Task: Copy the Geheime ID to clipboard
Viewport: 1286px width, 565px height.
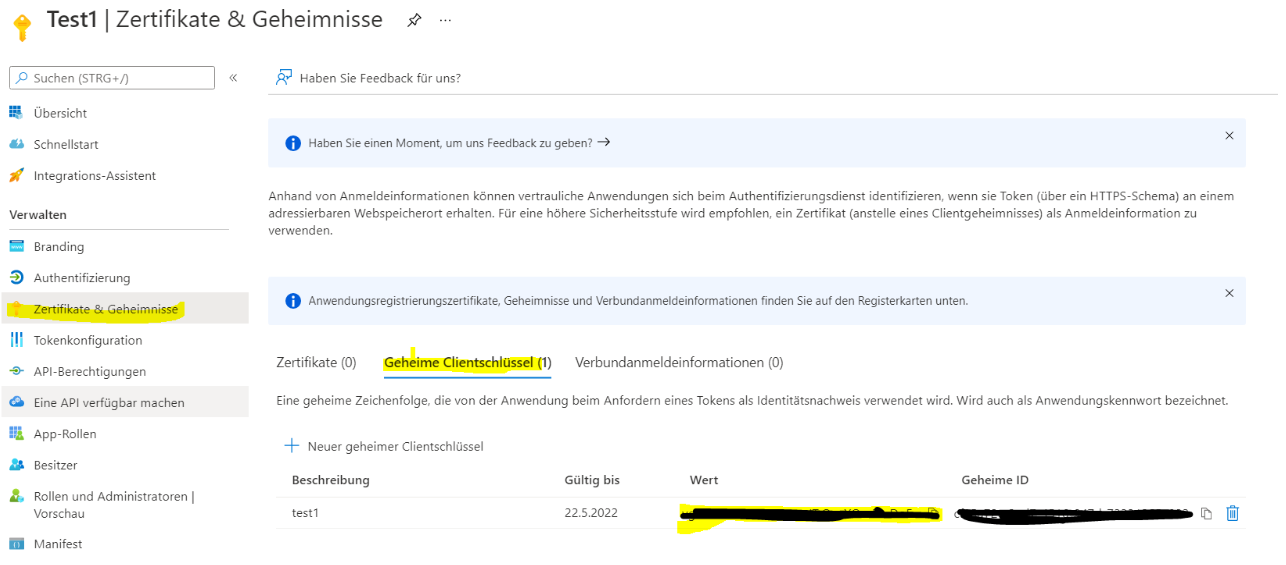Action: click(x=1206, y=513)
